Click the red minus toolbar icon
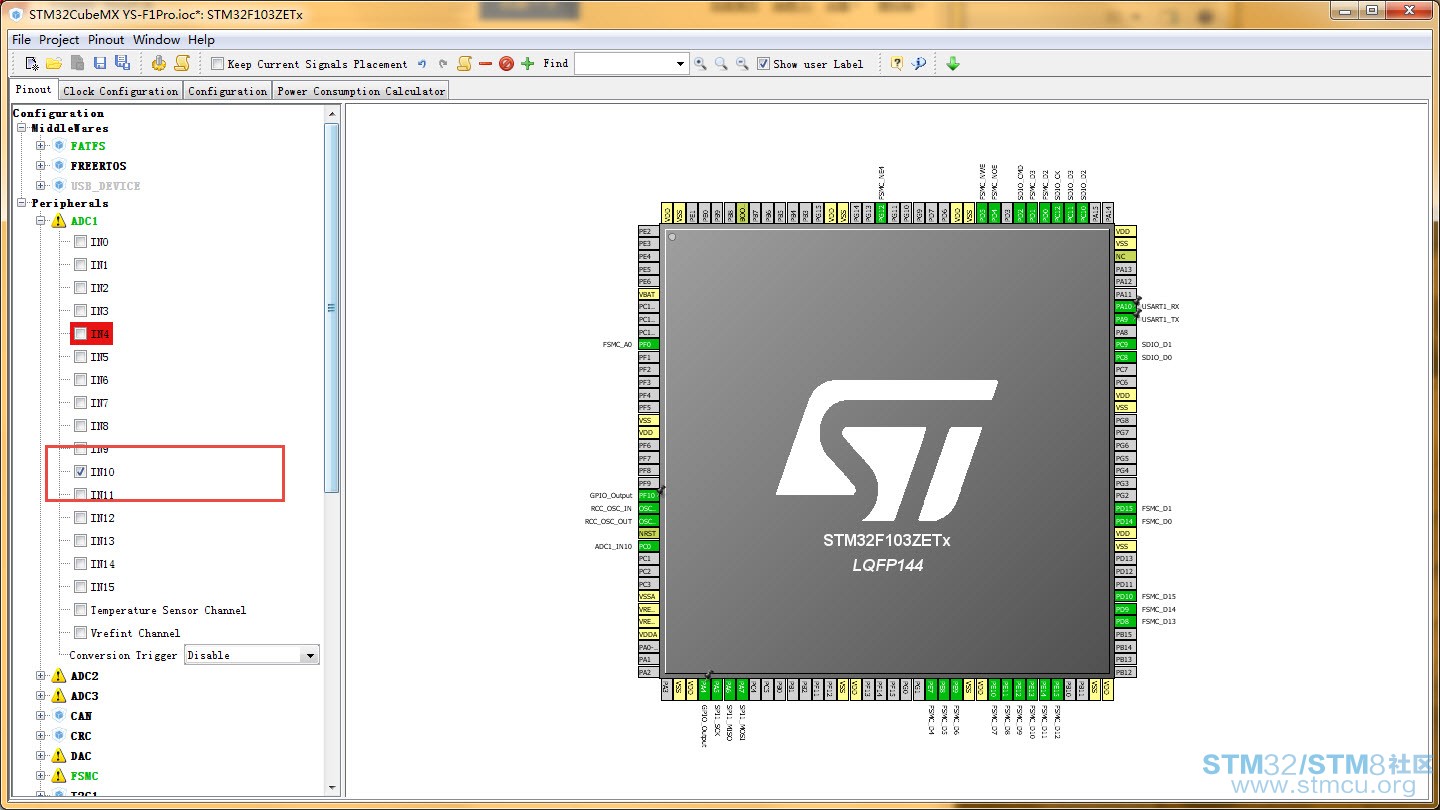Viewport: 1440px width, 810px height. 485,64
